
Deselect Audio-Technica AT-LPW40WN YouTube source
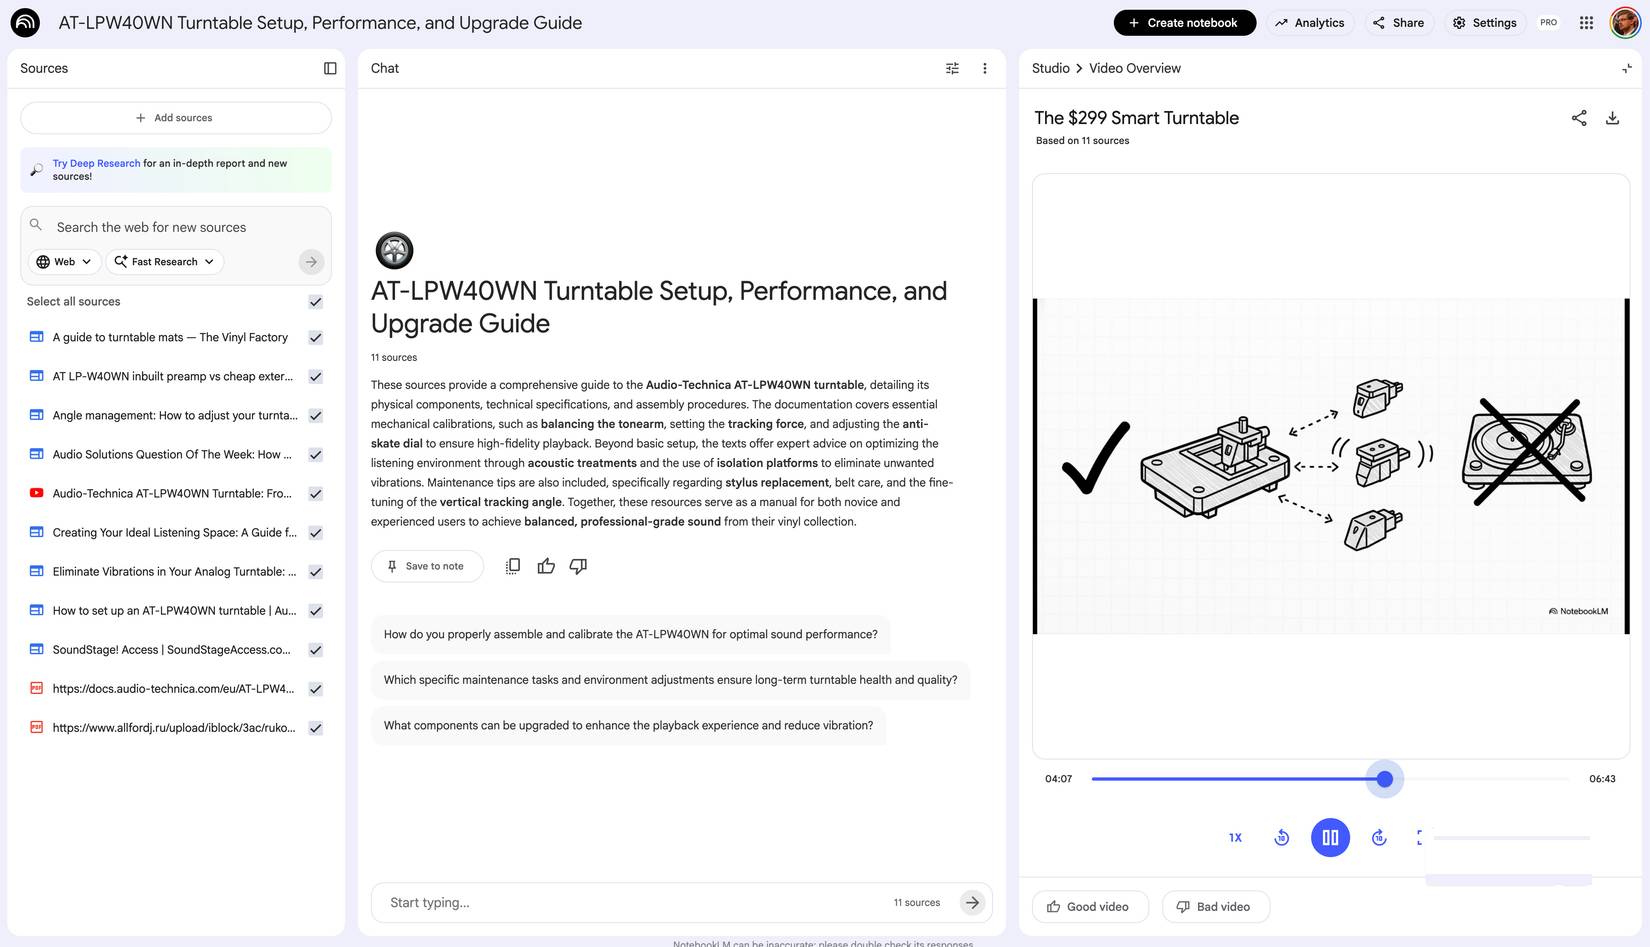[315, 494]
